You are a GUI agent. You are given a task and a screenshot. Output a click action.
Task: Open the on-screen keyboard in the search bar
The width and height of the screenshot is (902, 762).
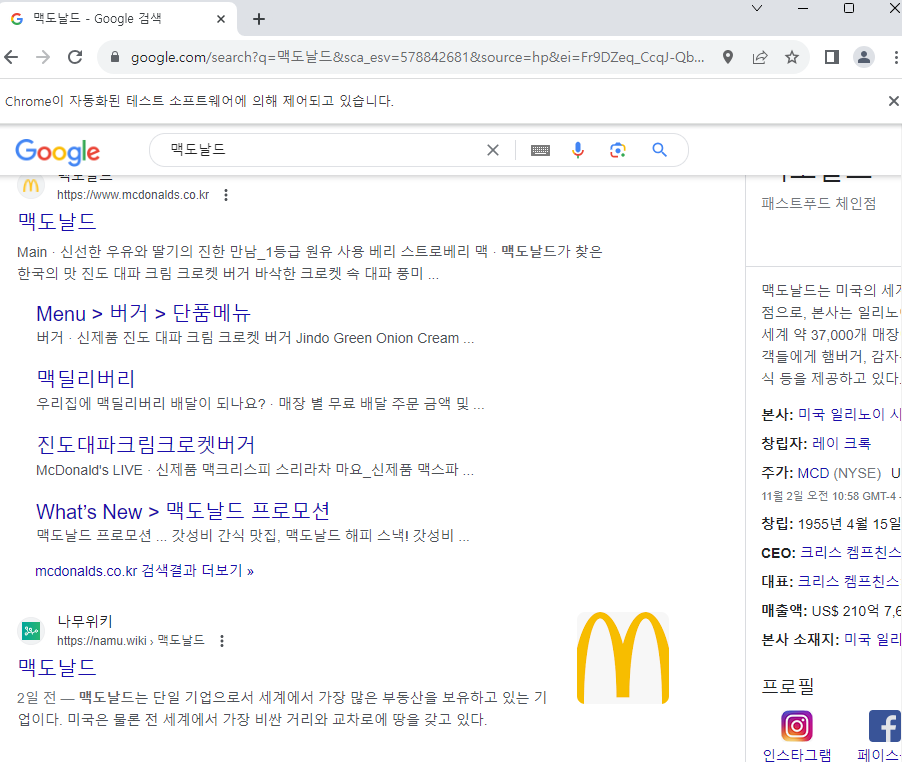click(x=540, y=149)
